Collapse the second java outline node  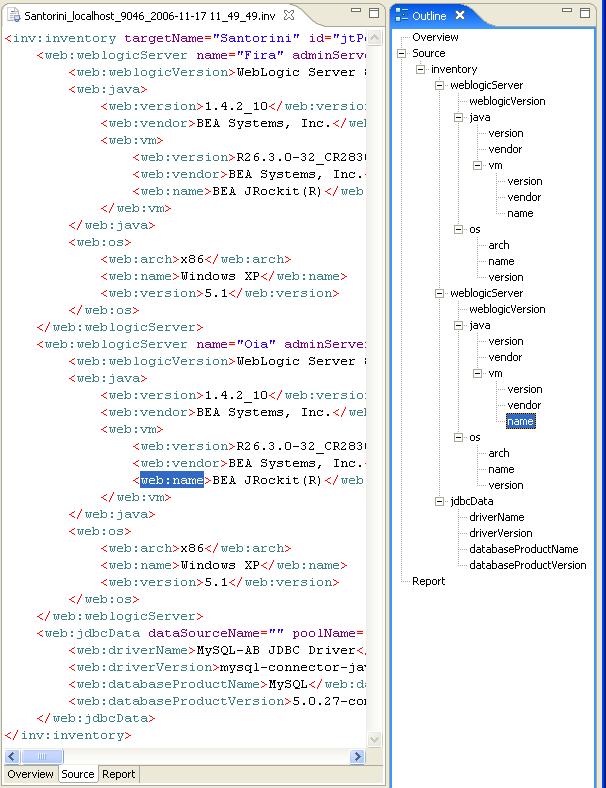(x=458, y=326)
